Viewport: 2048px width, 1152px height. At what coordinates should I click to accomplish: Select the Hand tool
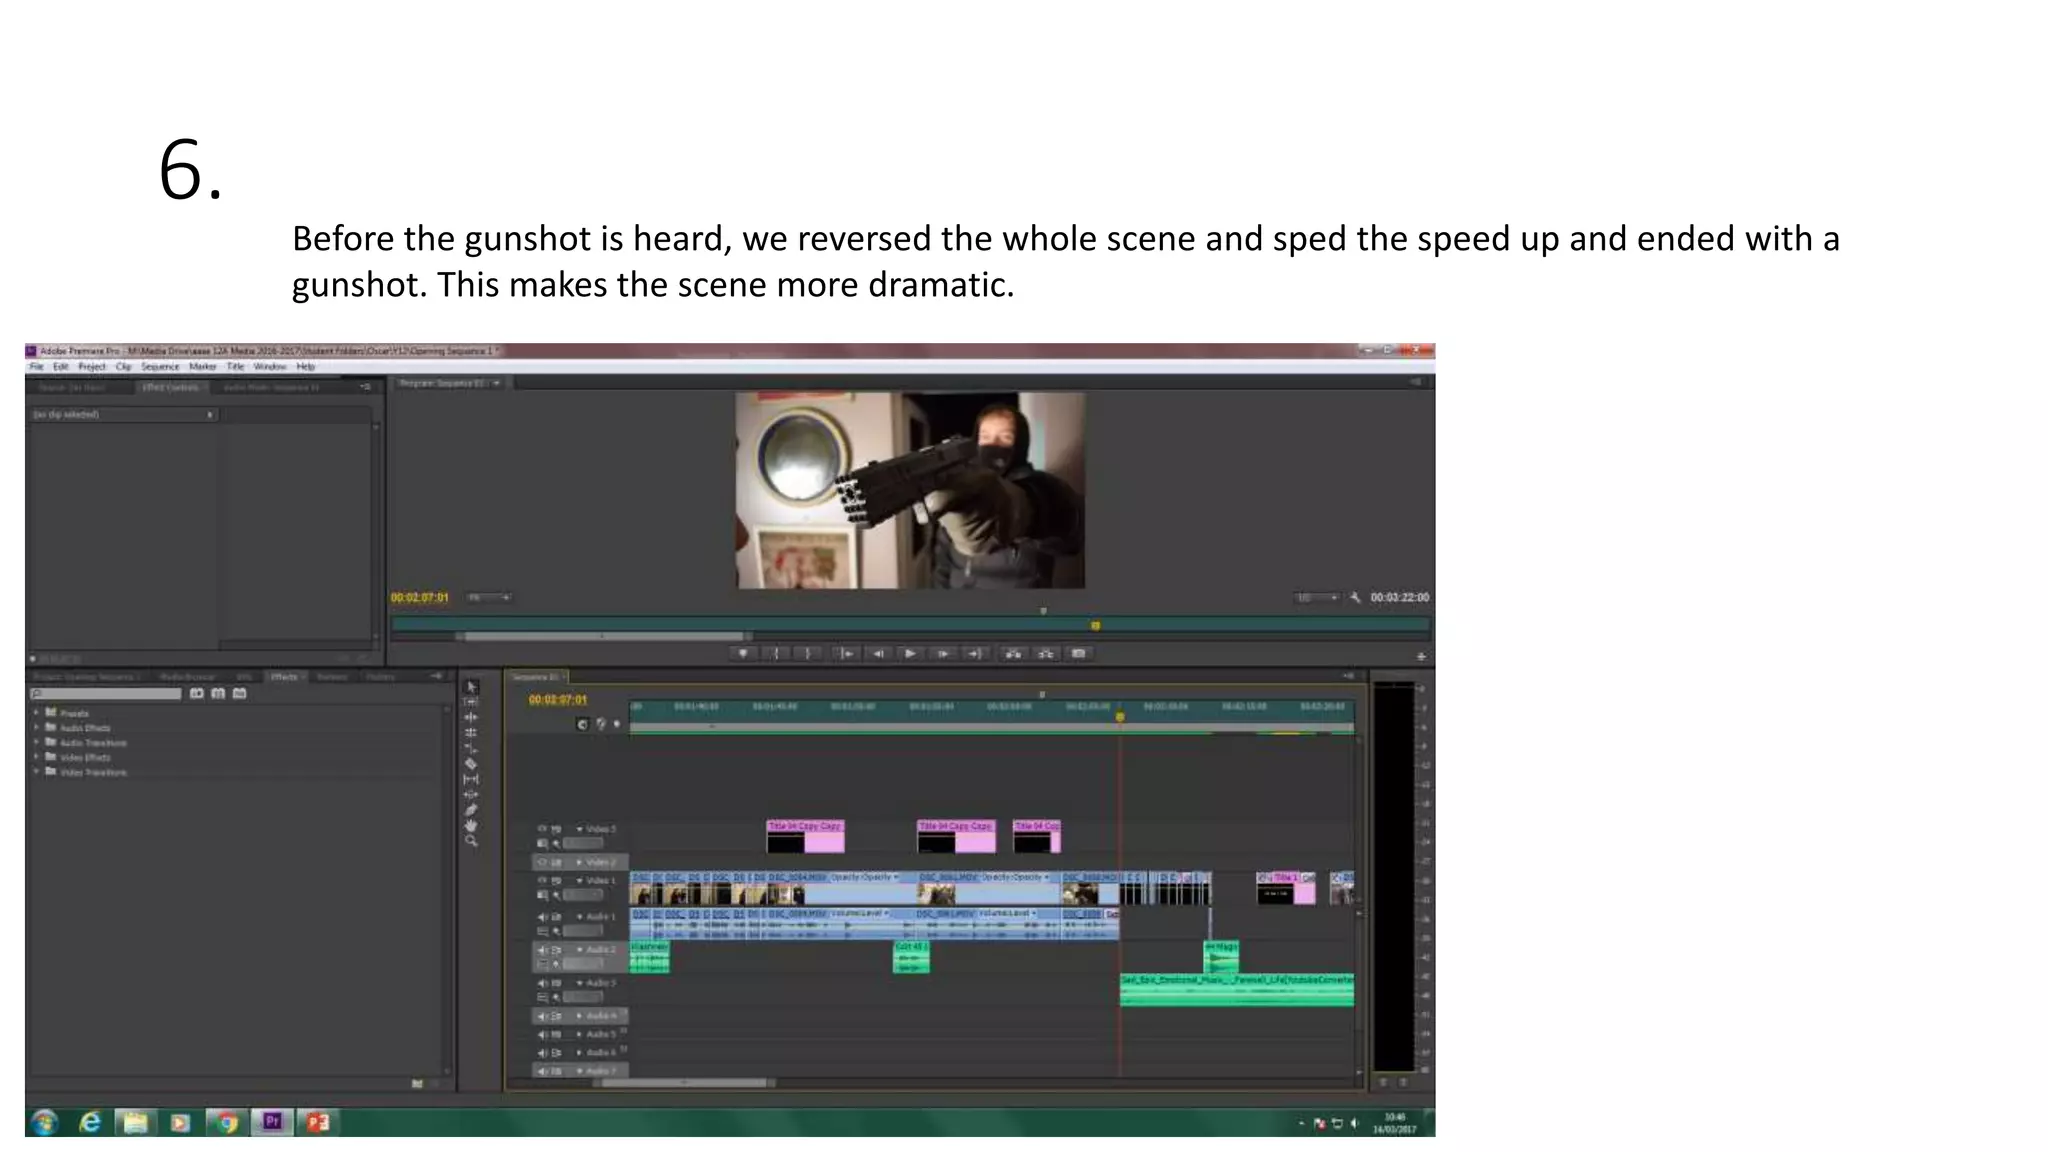(x=472, y=826)
